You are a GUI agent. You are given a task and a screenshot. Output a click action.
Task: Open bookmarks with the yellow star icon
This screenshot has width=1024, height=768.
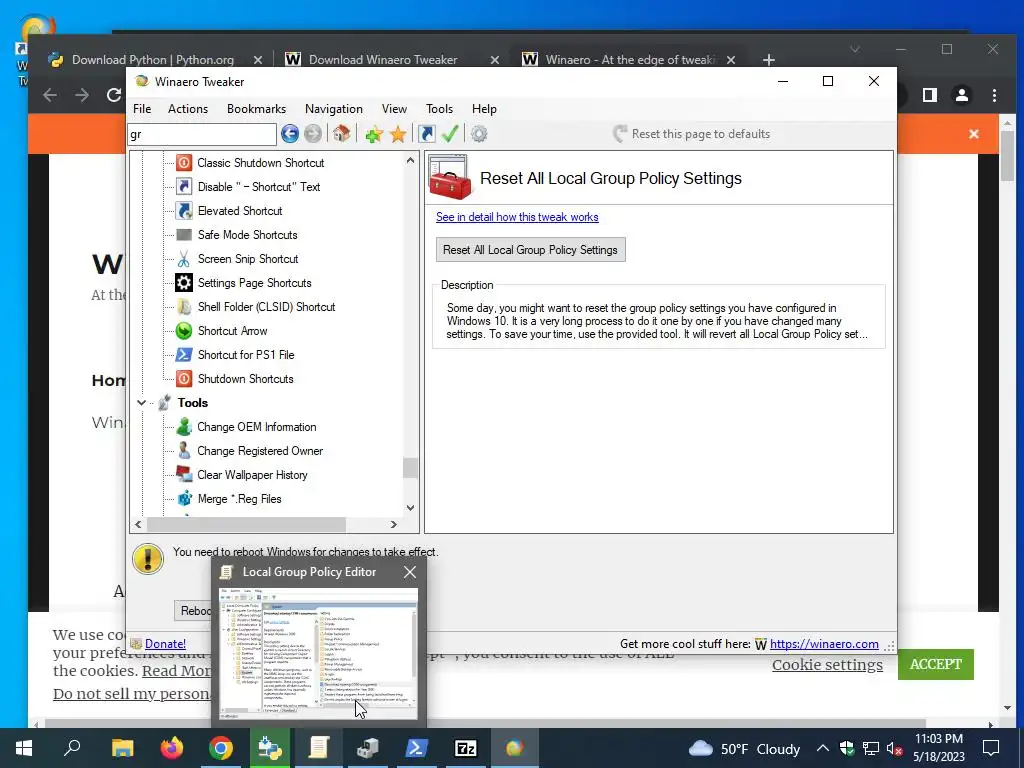[x=398, y=135]
